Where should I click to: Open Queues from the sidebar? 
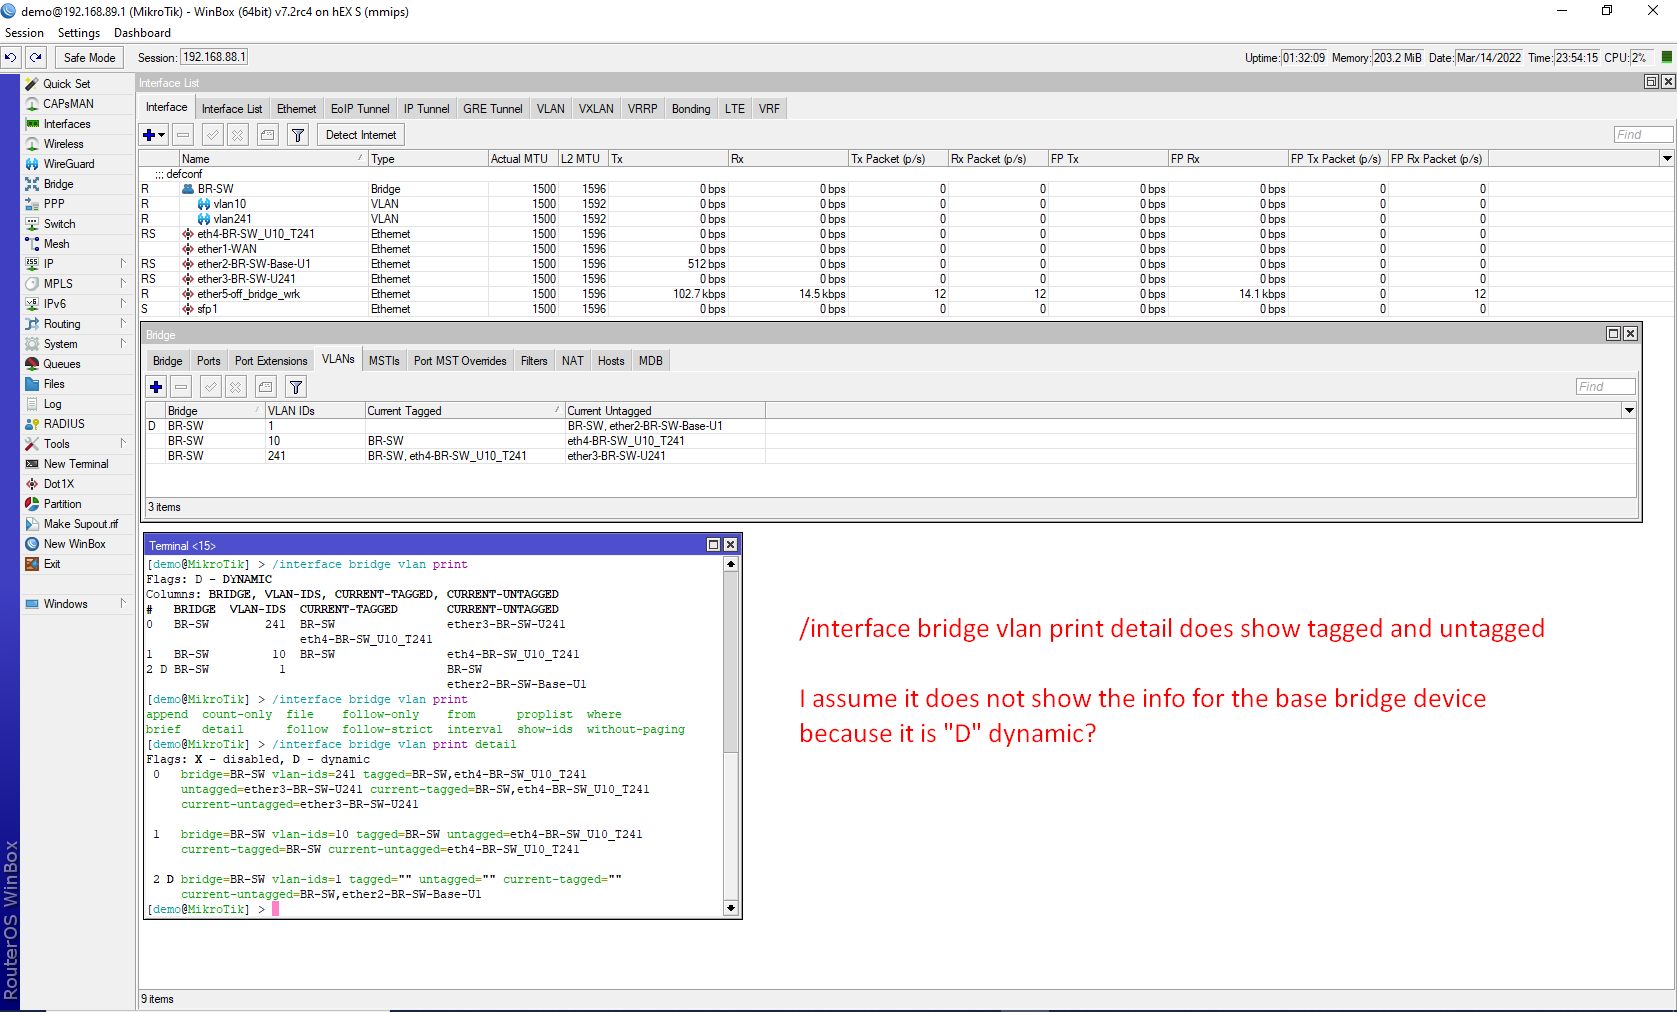coord(61,364)
